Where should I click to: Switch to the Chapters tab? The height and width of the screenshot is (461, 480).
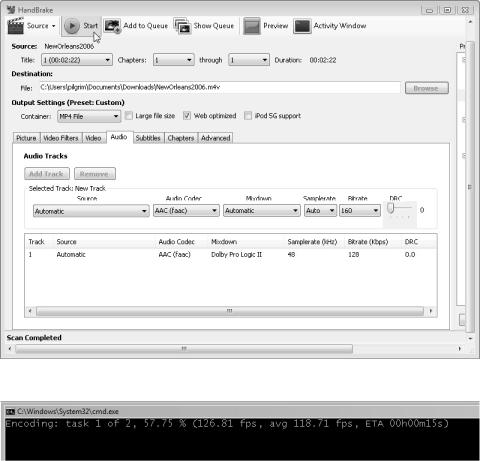click(181, 138)
